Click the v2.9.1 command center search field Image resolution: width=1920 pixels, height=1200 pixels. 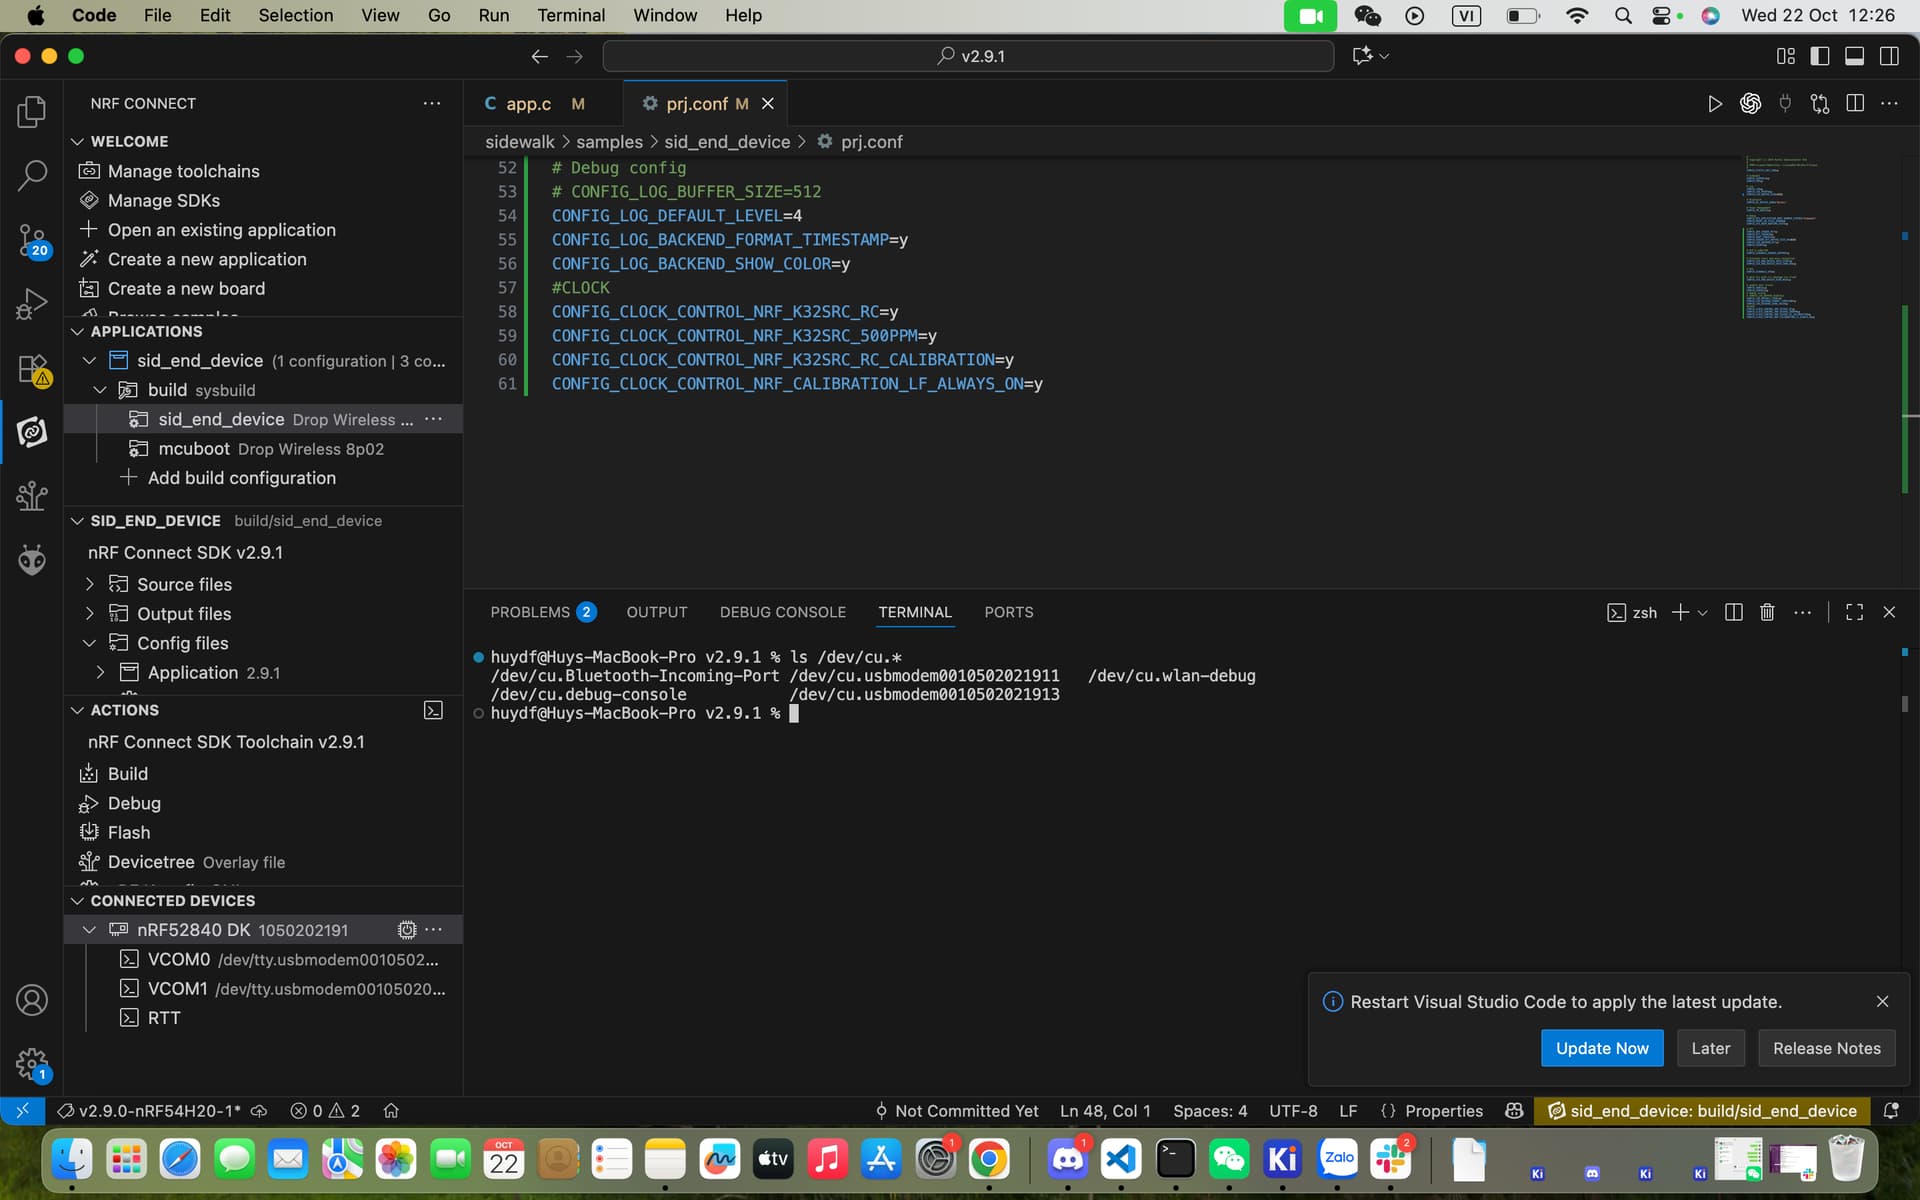pyautogui.click(x=968, y=56)
